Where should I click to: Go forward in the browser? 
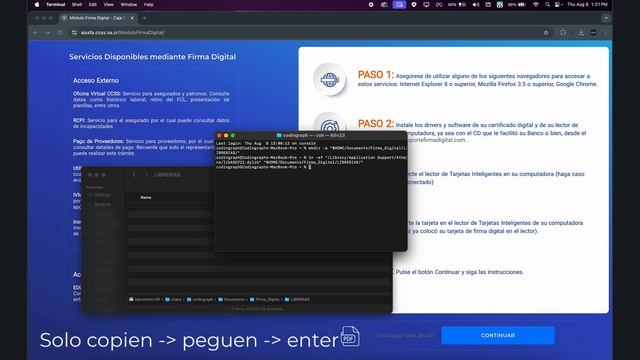pyautogui.click(x=47, y=33)
